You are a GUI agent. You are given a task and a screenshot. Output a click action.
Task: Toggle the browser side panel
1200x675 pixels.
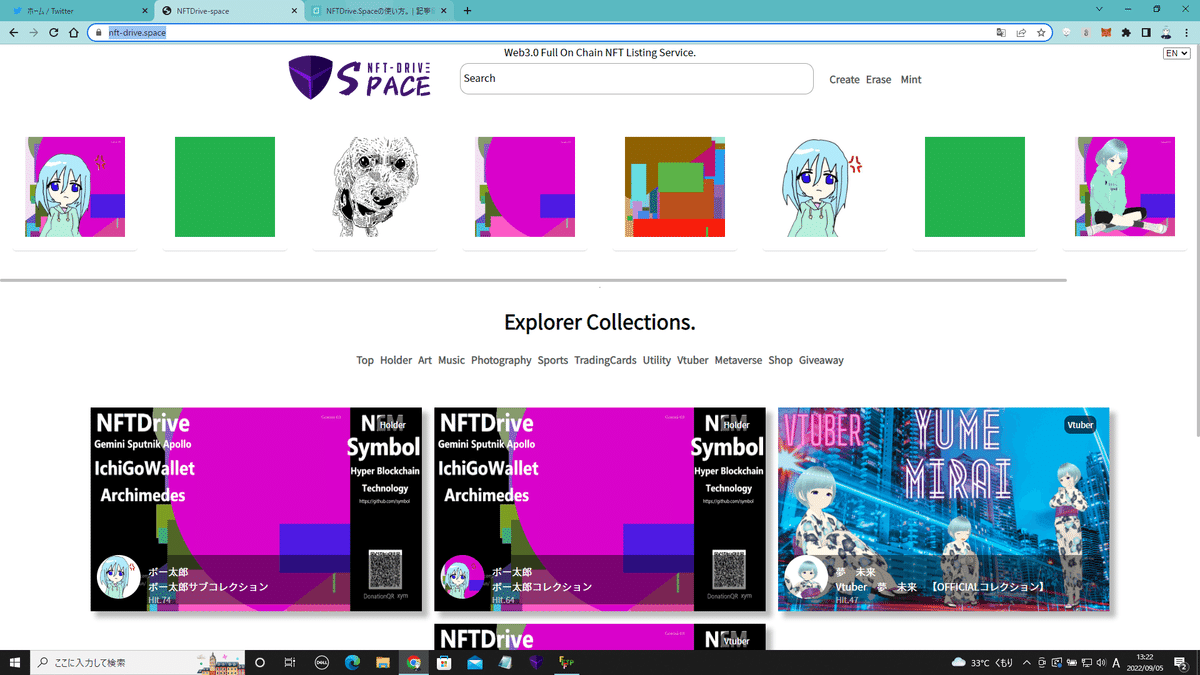tap(1146, 32)
